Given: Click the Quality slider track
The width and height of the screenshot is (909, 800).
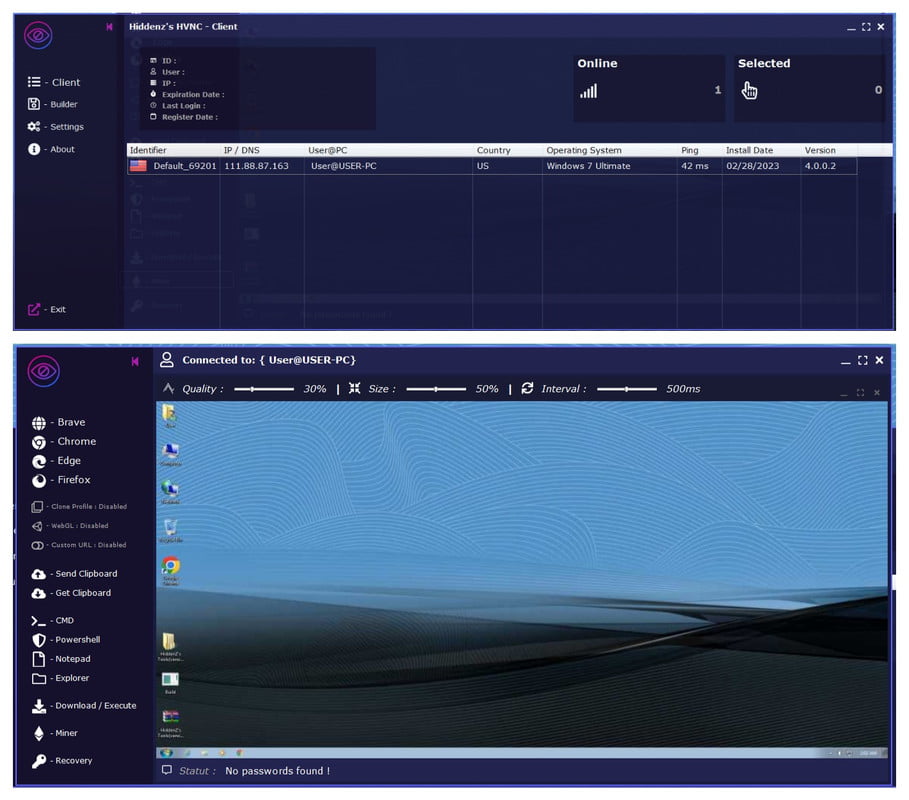Looking at the screenshot, I should click(x=264, y=389).
